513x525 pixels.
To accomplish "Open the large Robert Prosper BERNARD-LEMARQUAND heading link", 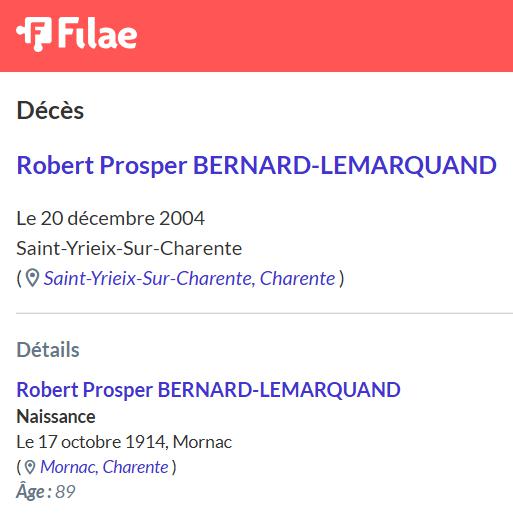I will (x=256, y=165).
